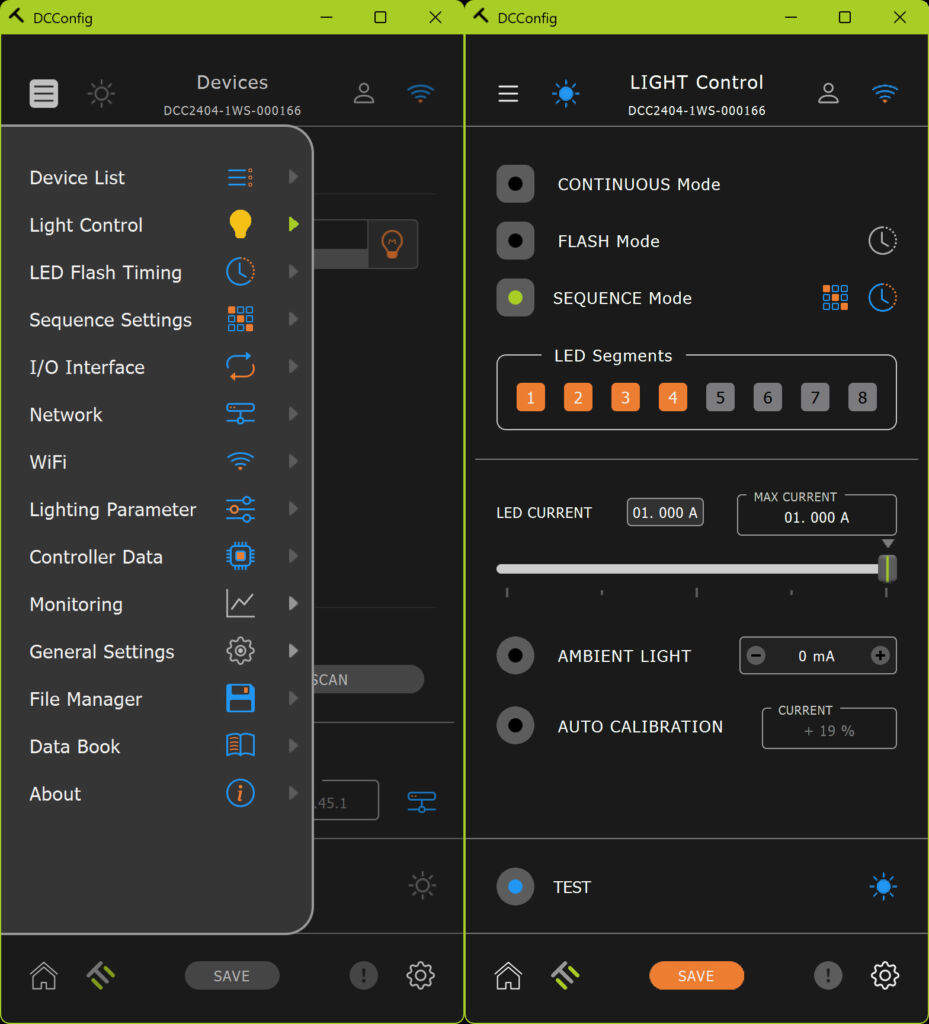
Task: Expand the Monitoring submenu arrow
Action: [293, 604]
